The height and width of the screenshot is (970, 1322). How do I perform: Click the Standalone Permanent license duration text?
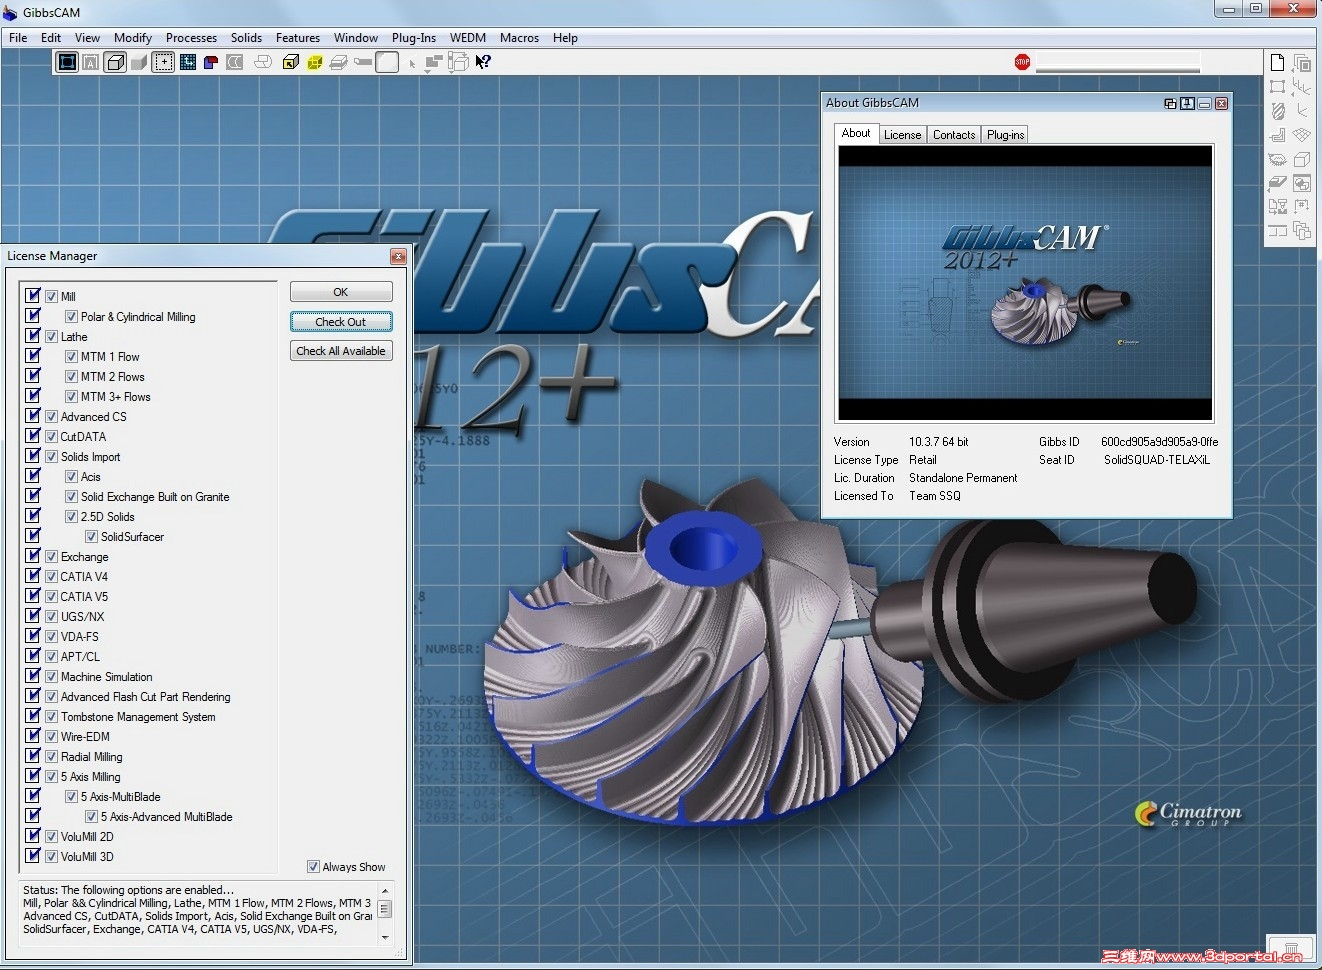click(x=963, y=478)
